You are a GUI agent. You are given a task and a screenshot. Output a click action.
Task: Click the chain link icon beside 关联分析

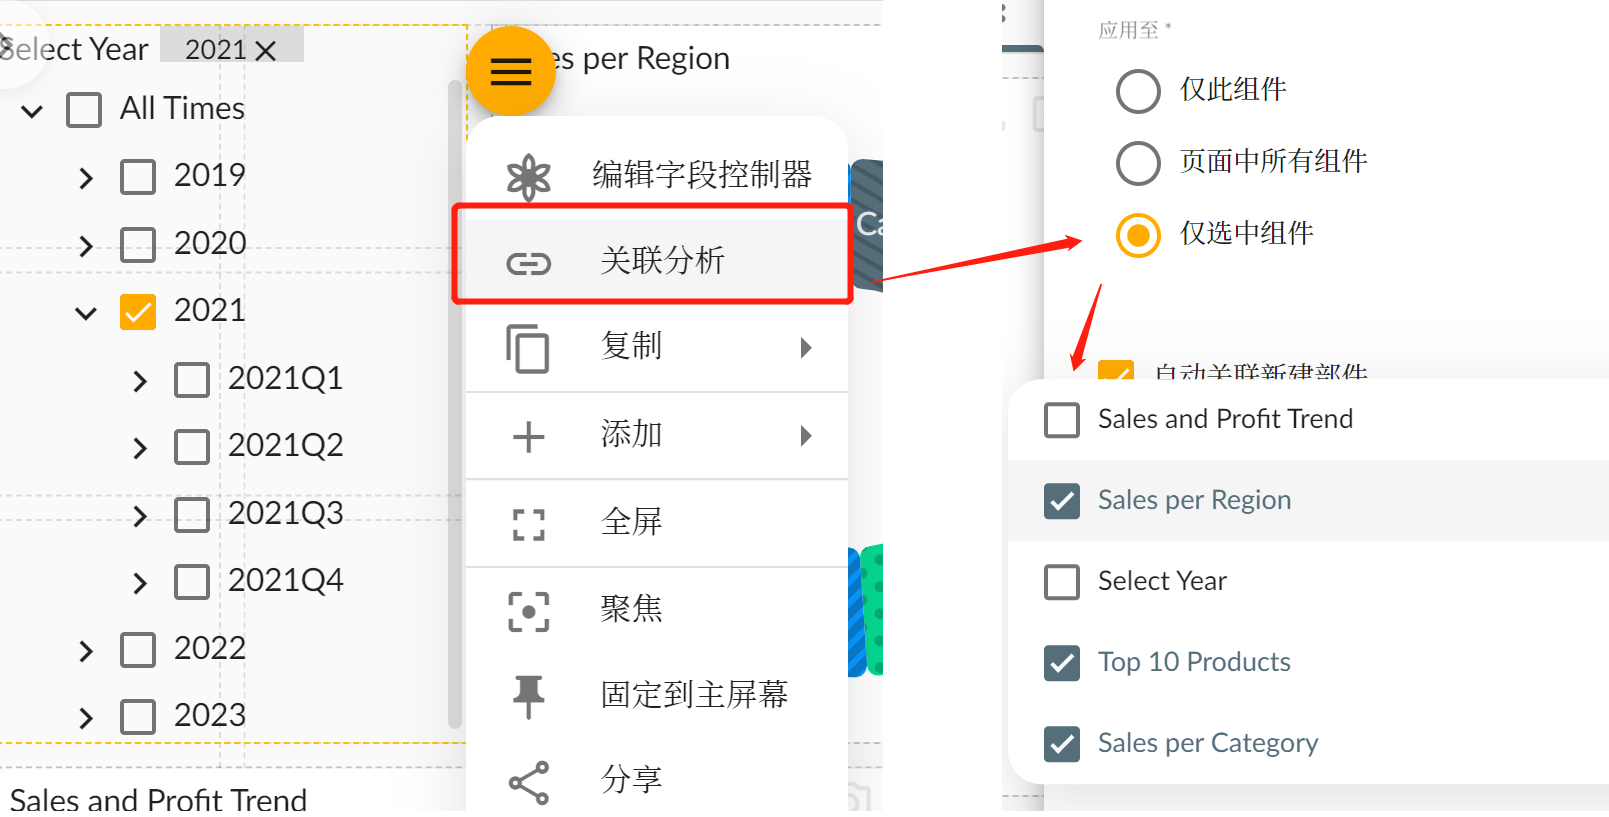pos(528,263)
